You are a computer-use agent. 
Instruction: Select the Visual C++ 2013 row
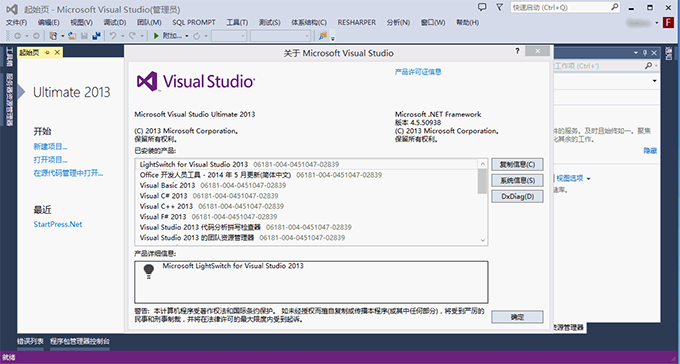tap(307, 206)
